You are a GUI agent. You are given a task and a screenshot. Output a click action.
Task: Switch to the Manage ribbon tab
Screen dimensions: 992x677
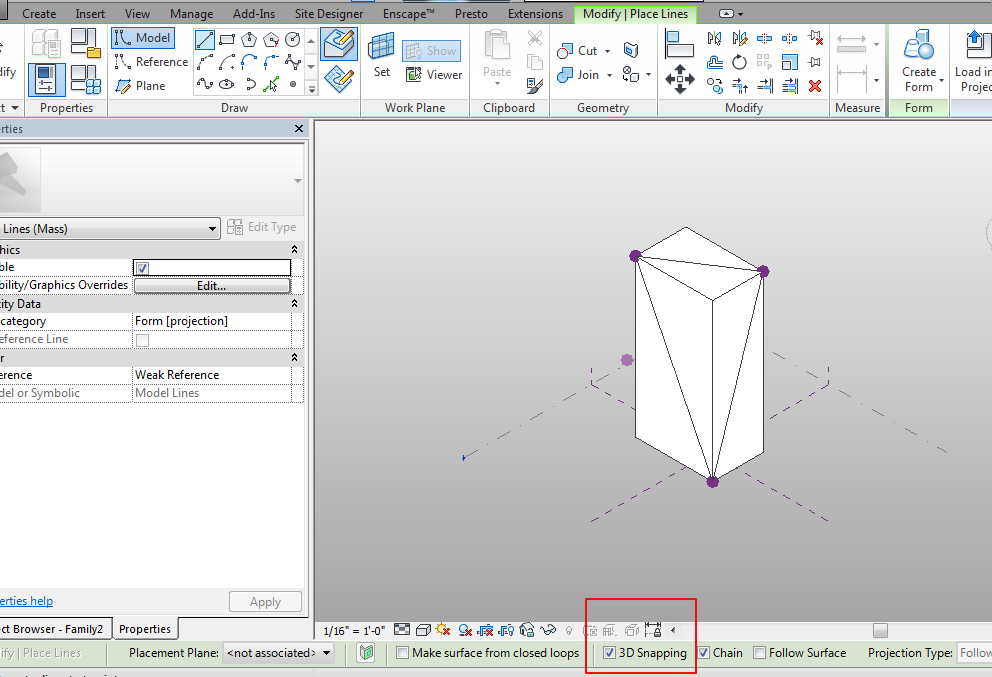click(x=191, y=14)
